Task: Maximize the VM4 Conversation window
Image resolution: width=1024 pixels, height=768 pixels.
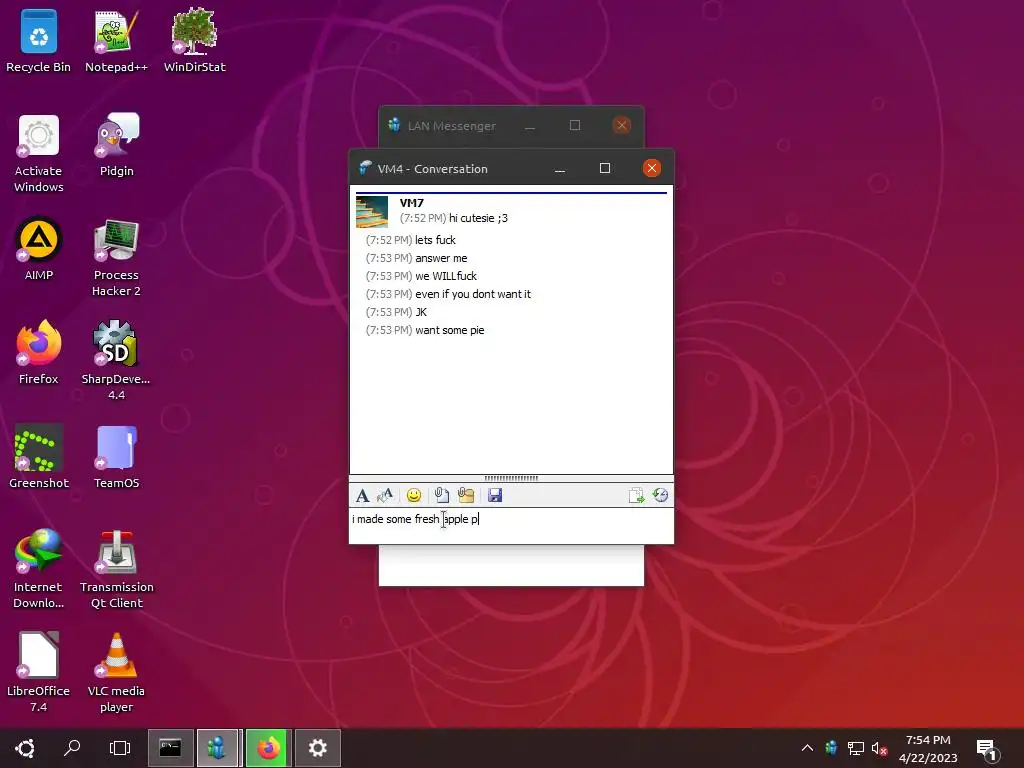Action: (605, 168)
